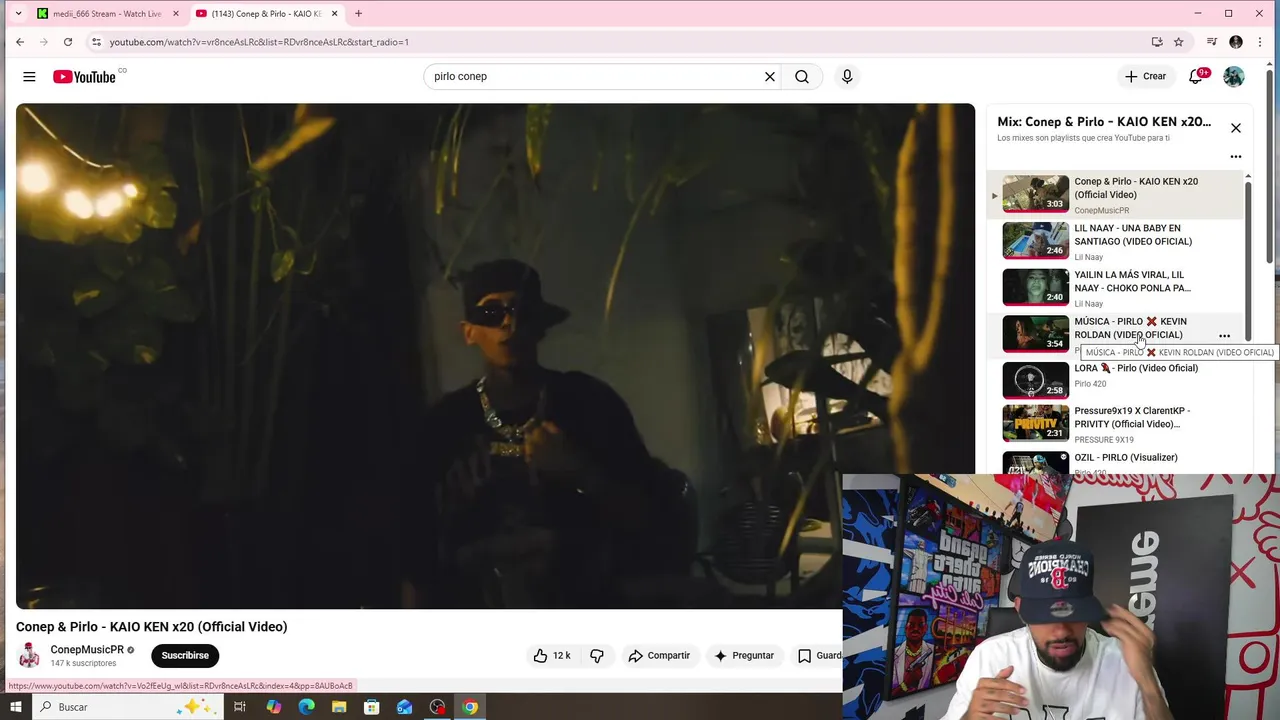Go back with browser back arrow
The image size is (1280, 720).
click(x=20, y=42)
